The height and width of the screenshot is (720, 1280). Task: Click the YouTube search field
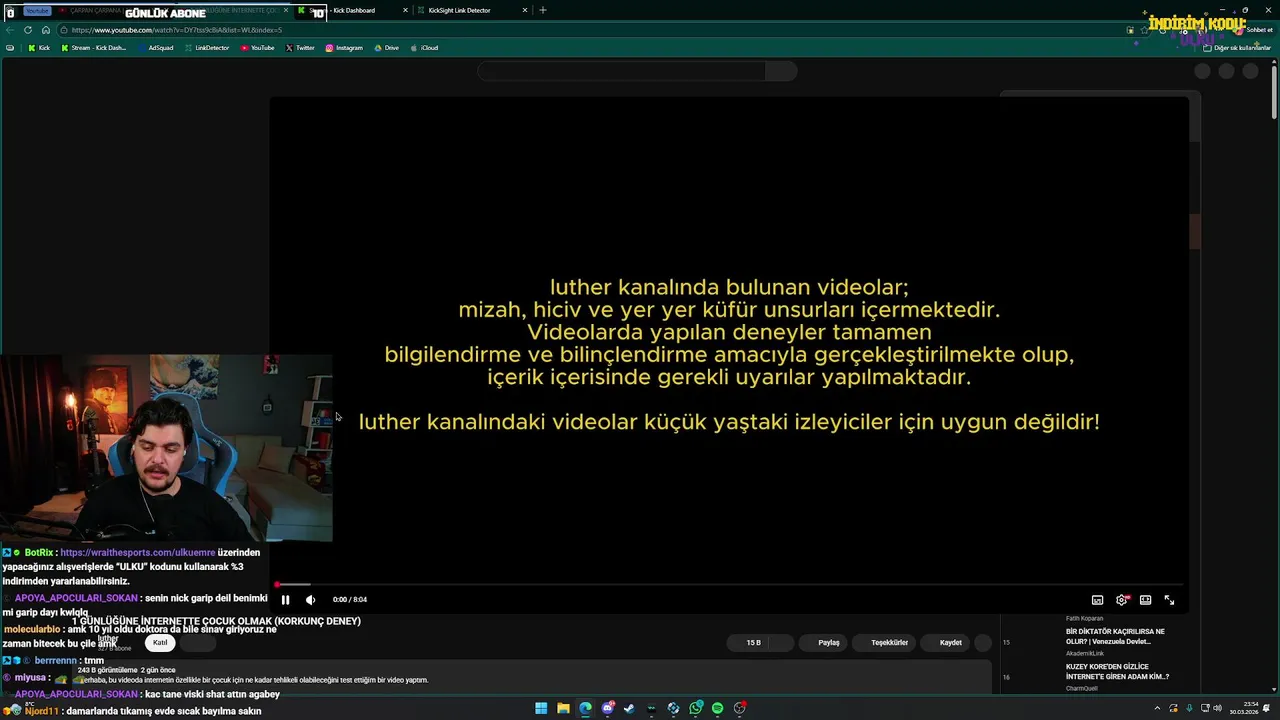click(x=622, y=71)
